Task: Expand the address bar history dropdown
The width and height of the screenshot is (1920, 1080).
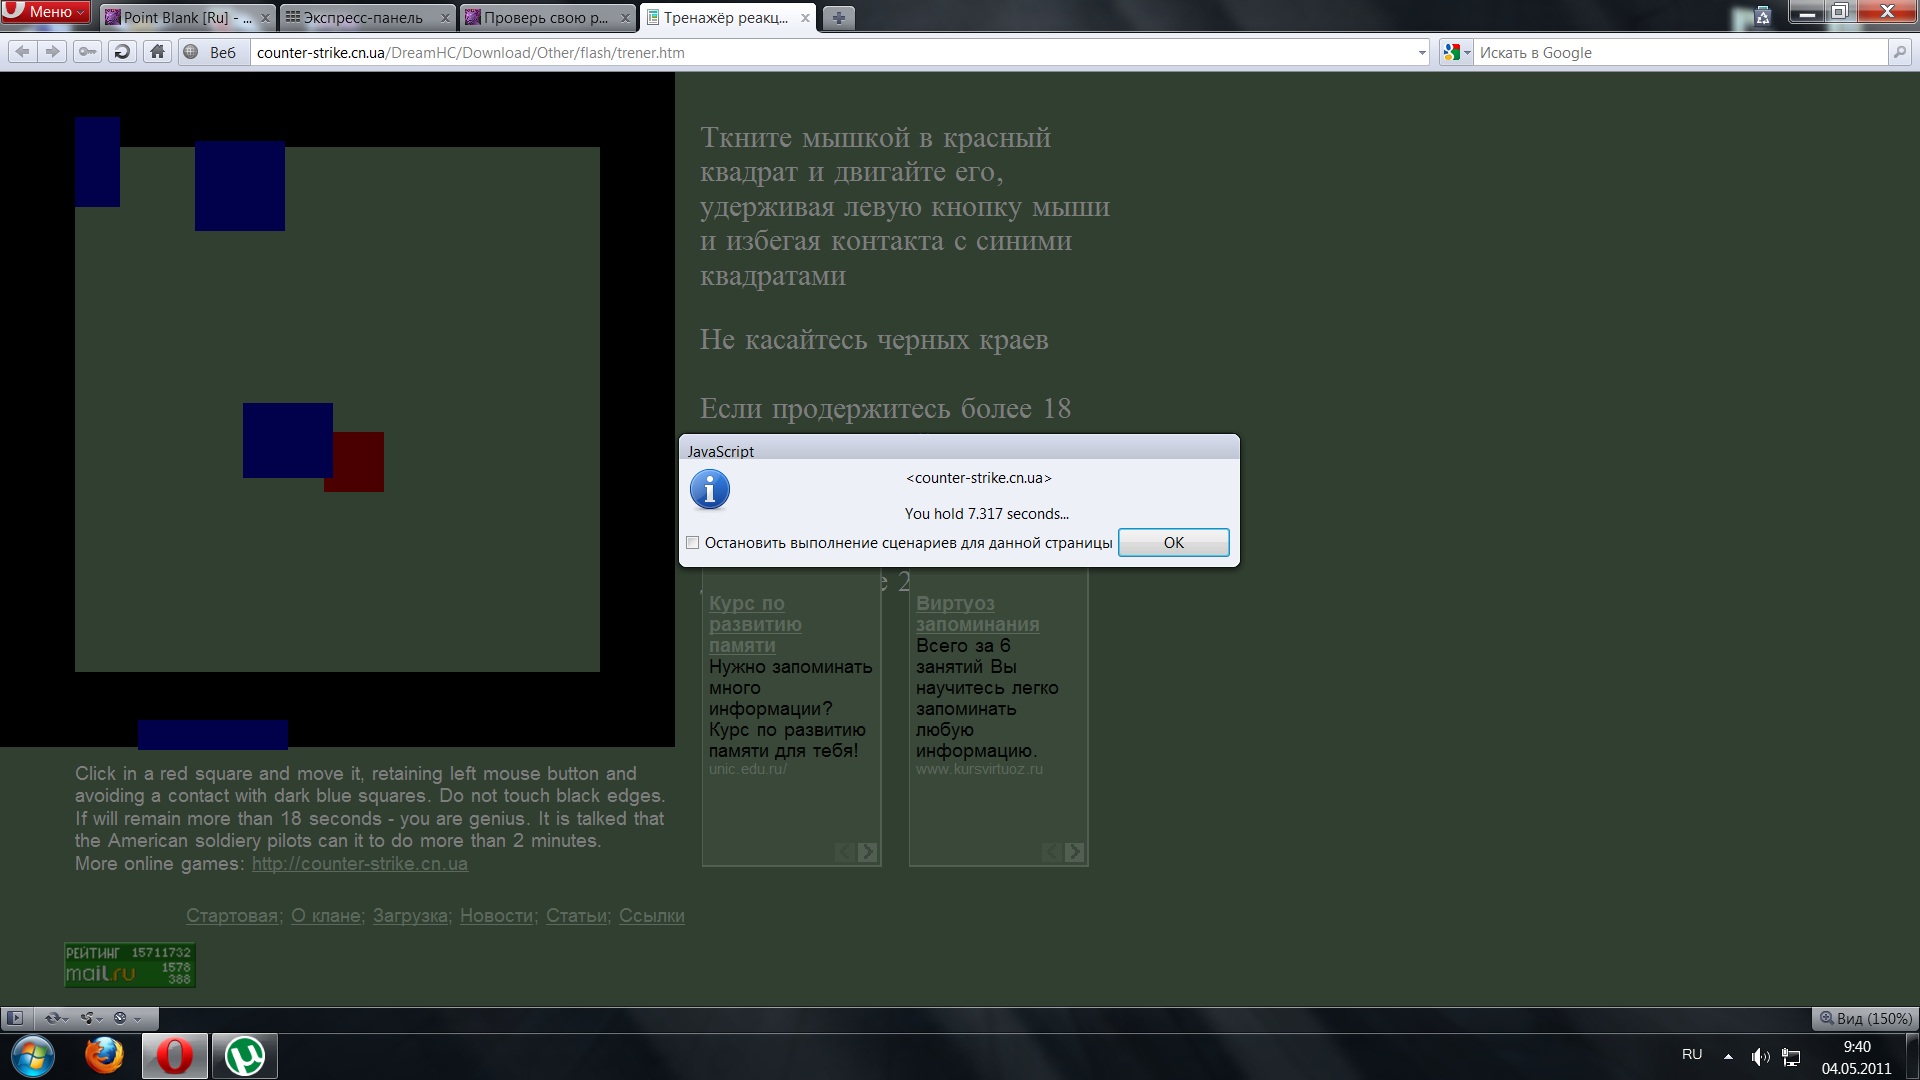Action: pos(1422,53)
